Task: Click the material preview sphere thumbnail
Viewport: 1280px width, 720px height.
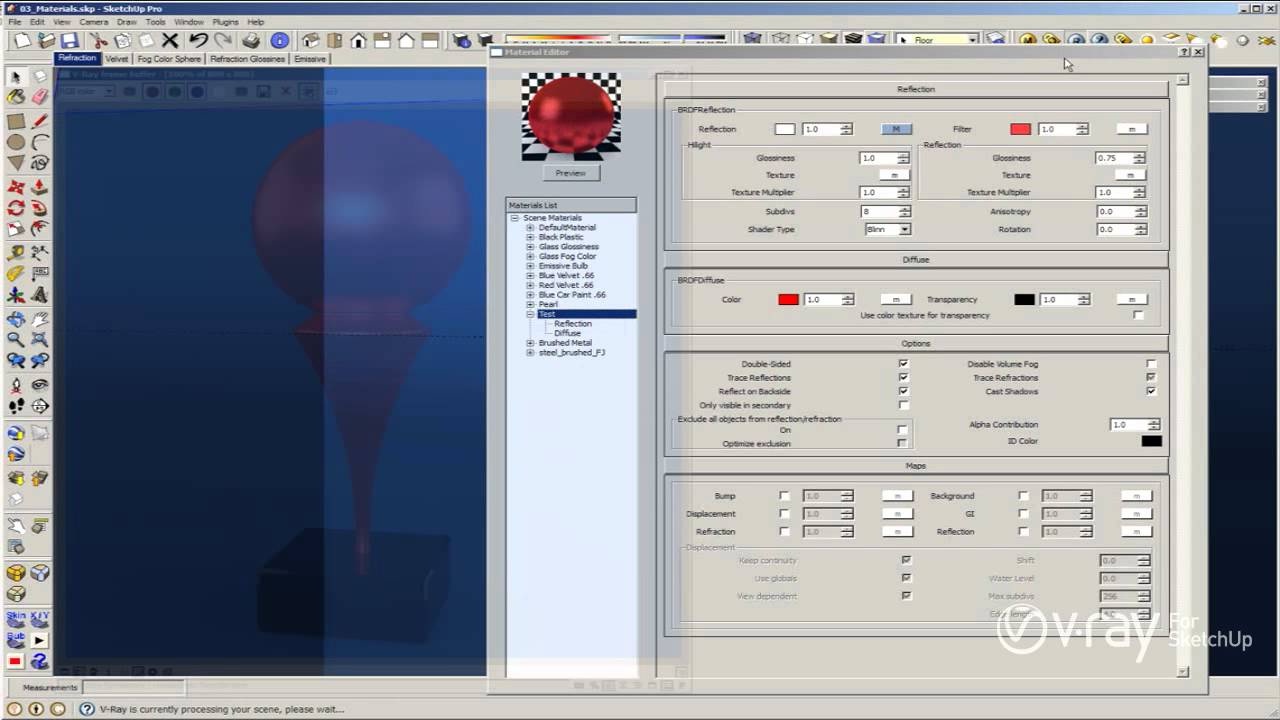Action: (x=571, y=117)
